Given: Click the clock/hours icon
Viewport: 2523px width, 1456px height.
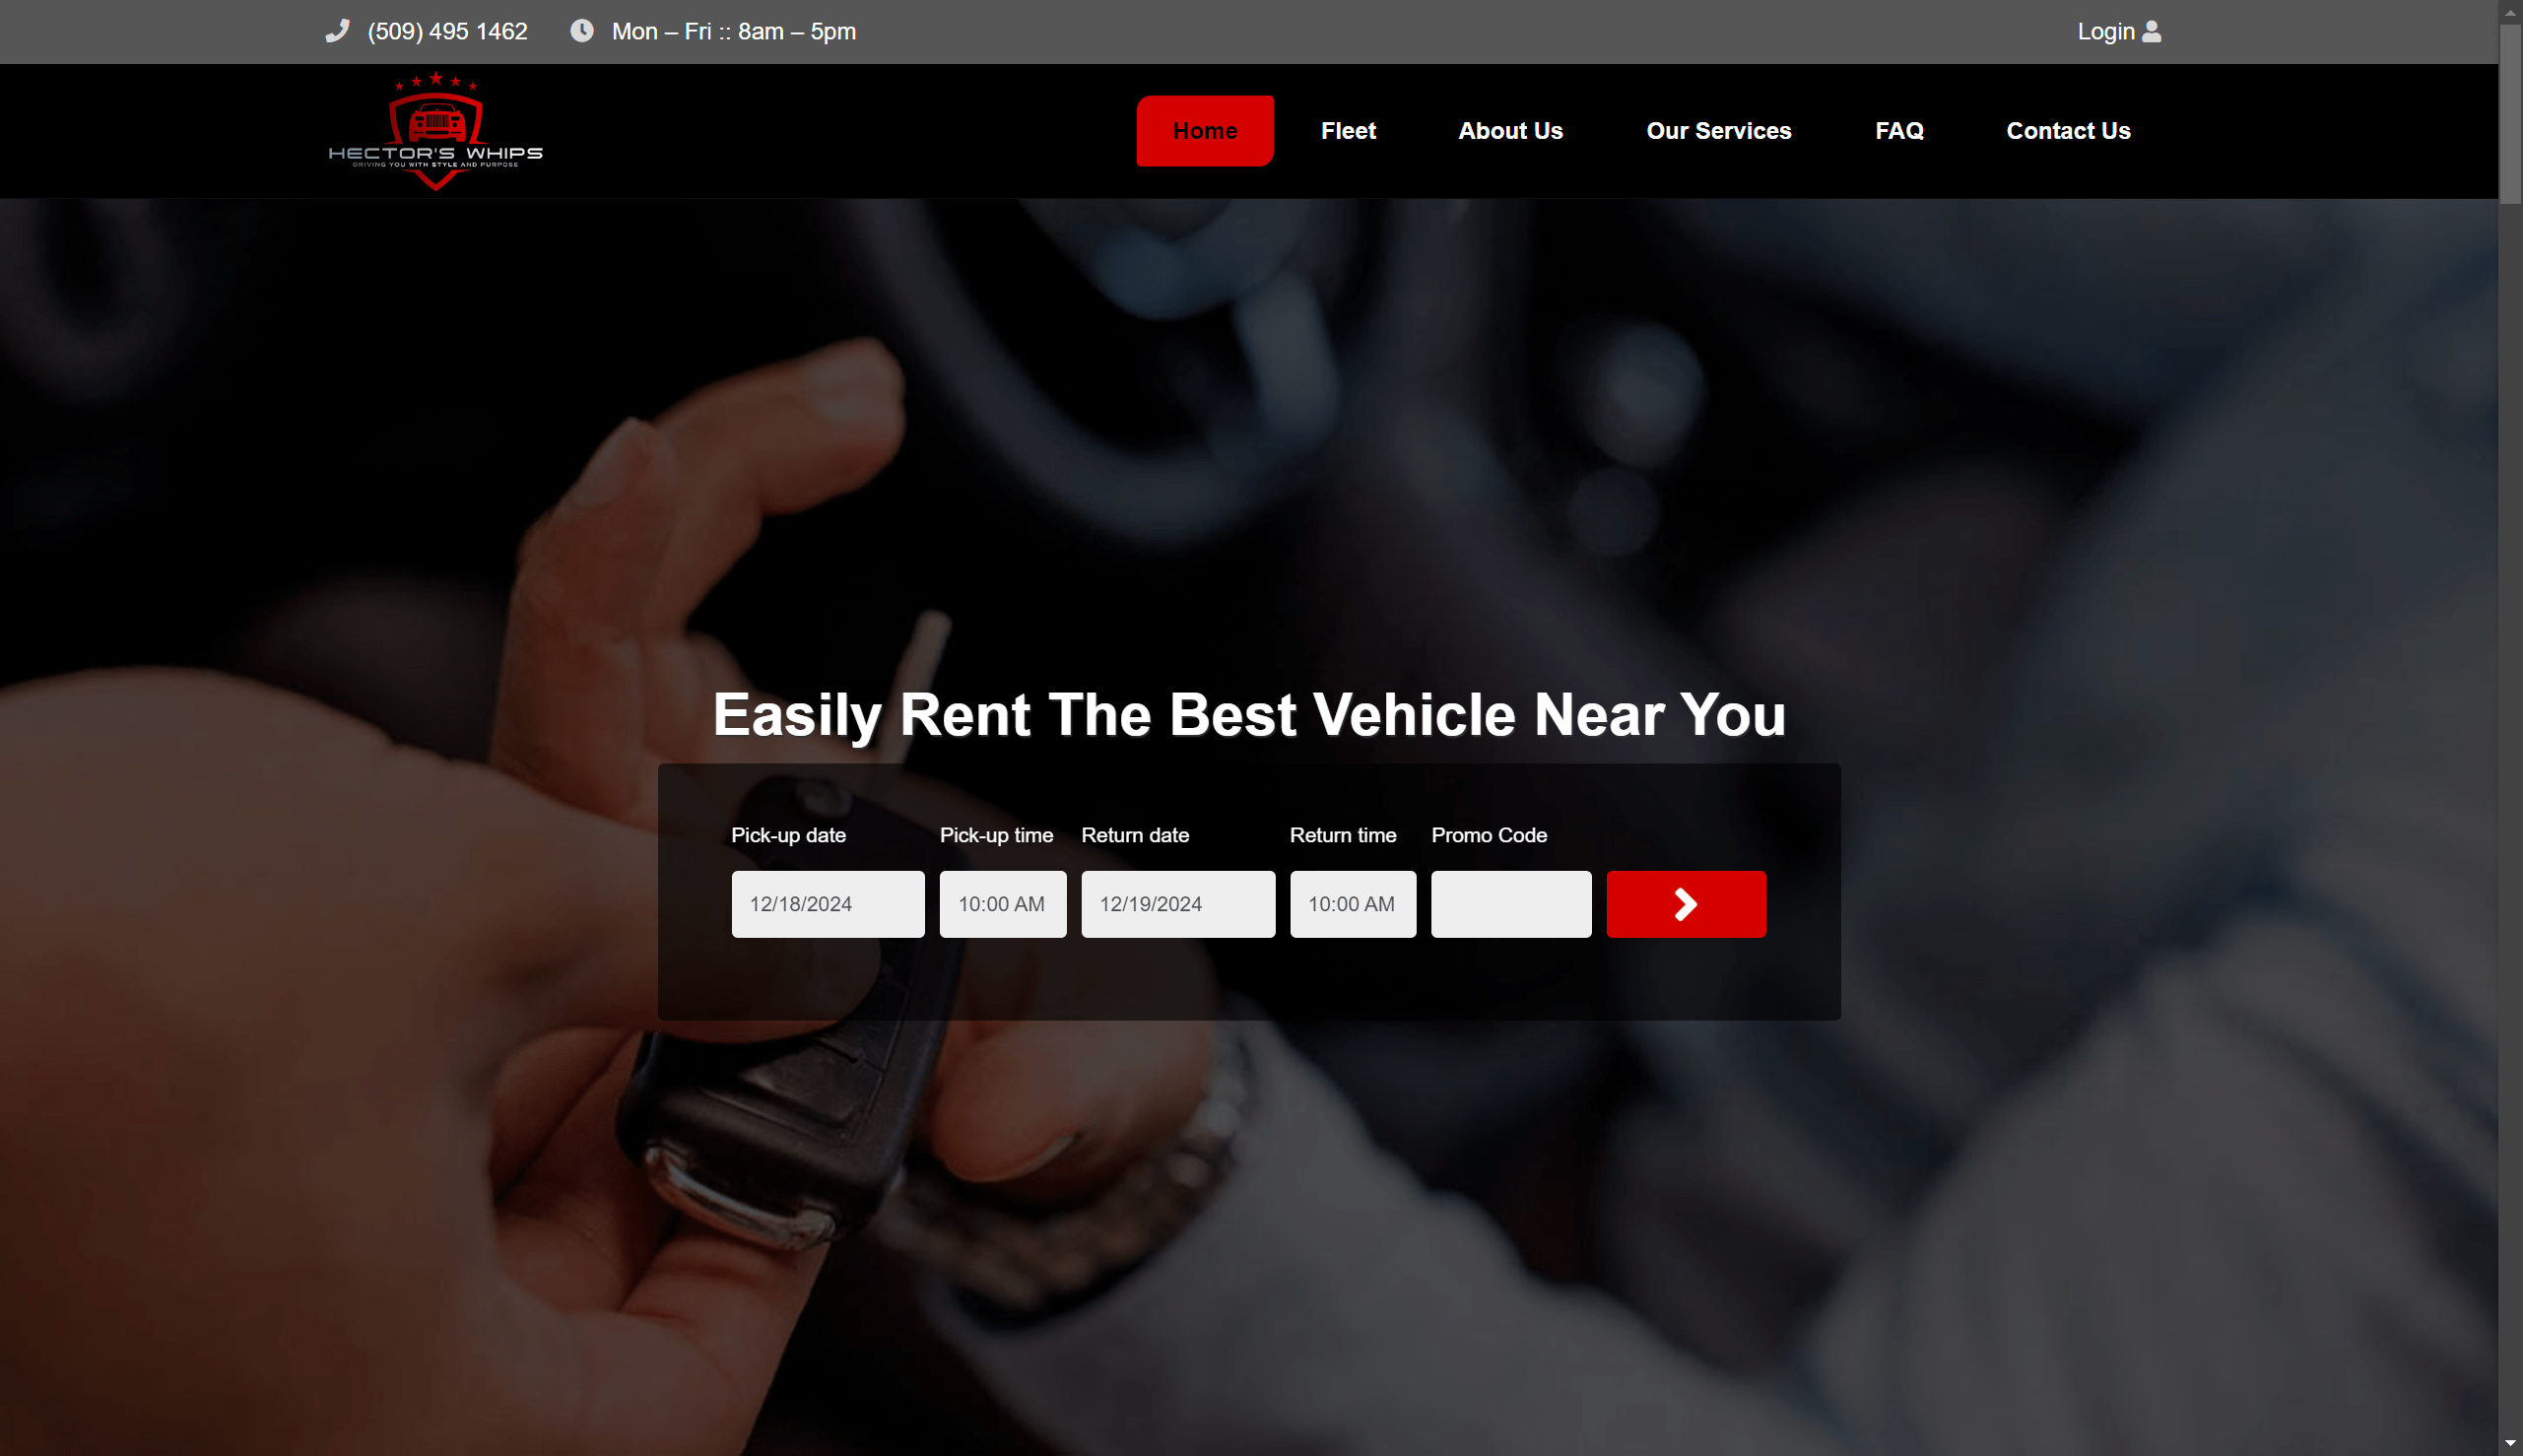Looking at the screenshot, I should (580, 32).
